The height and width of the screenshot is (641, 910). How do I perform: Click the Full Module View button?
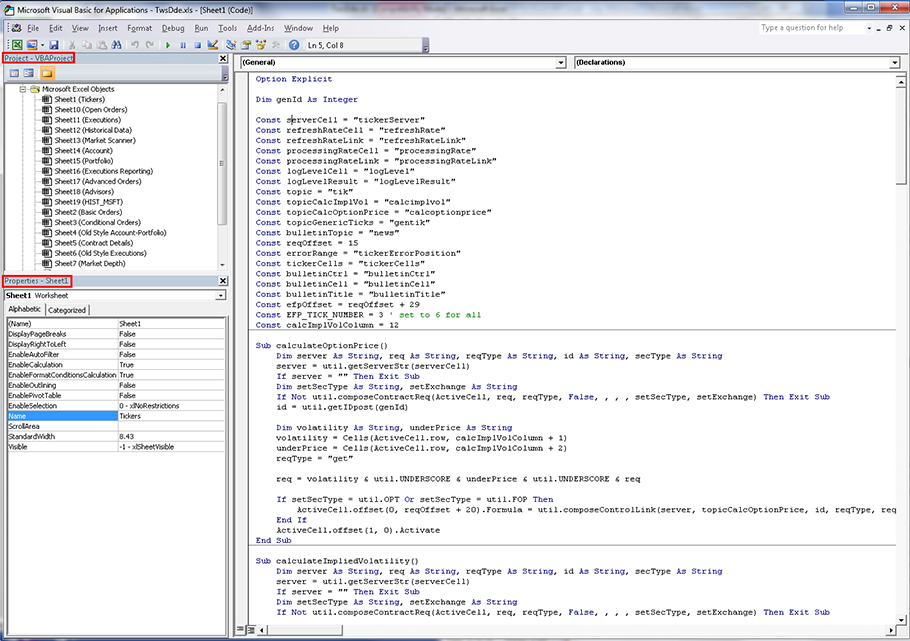click(251, 629)
